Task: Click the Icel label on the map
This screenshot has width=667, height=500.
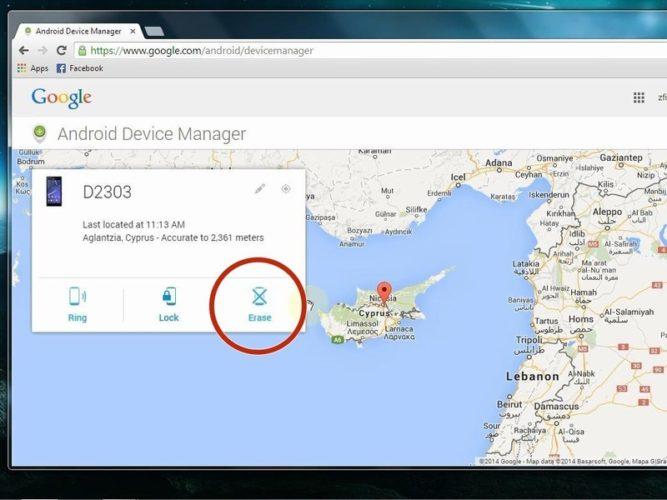Action: [458, 177]
